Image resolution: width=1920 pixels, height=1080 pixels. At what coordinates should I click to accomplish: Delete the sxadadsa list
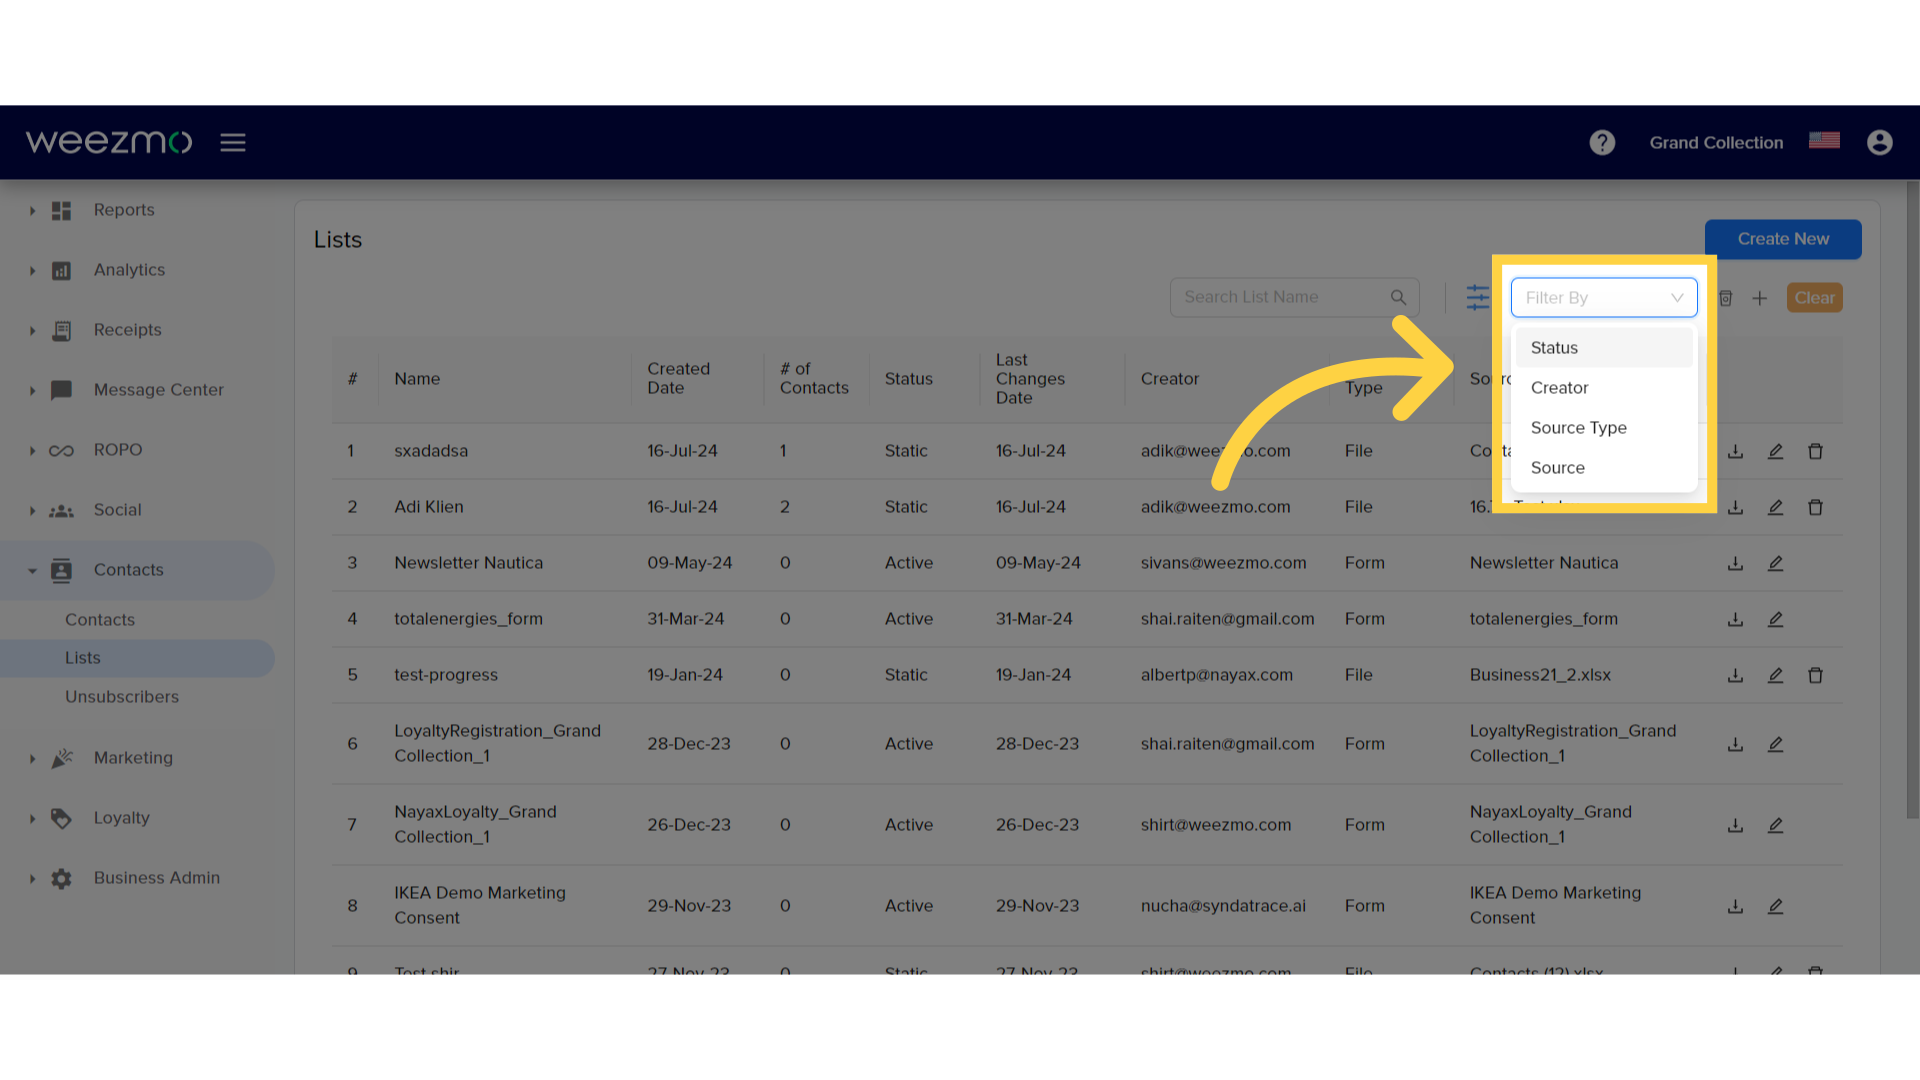[x=1815, y=452]
